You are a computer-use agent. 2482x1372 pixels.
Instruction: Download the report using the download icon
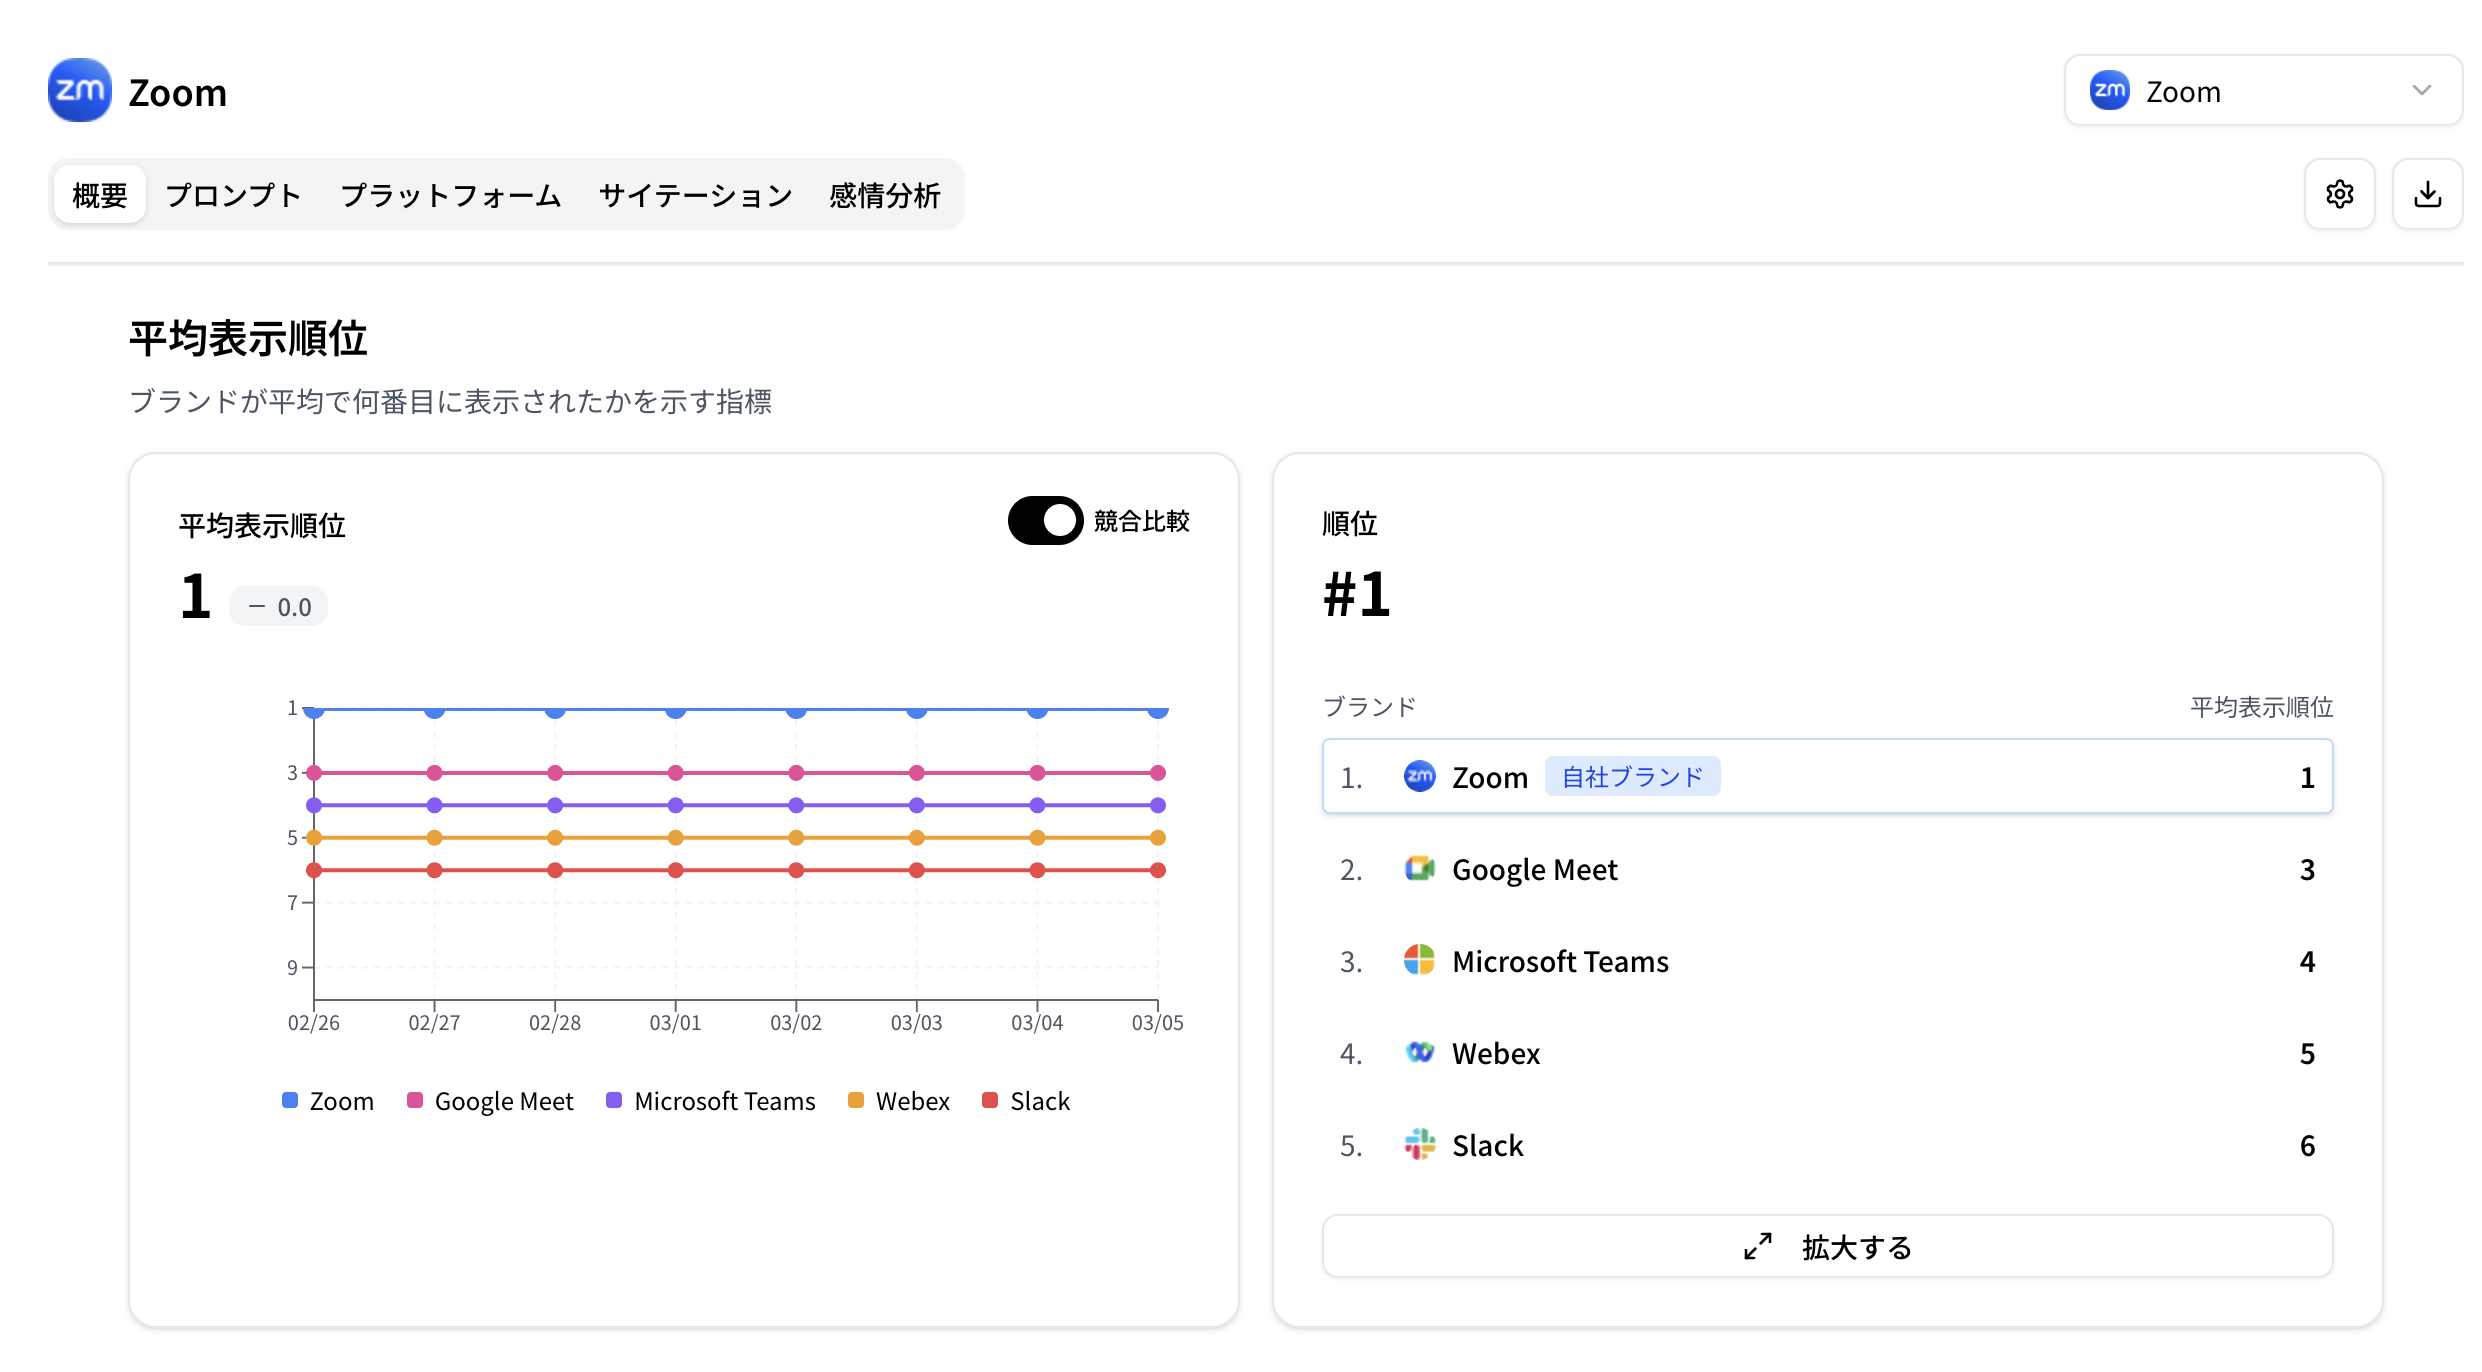pos(2427,193)
